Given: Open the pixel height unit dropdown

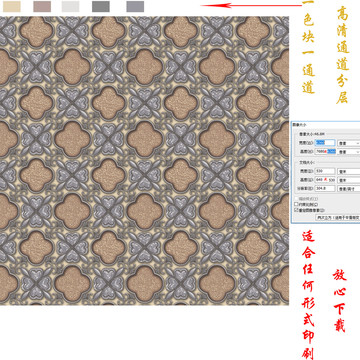Looking at the screenshot, I should pyautogui.click(x=349, y=152).
